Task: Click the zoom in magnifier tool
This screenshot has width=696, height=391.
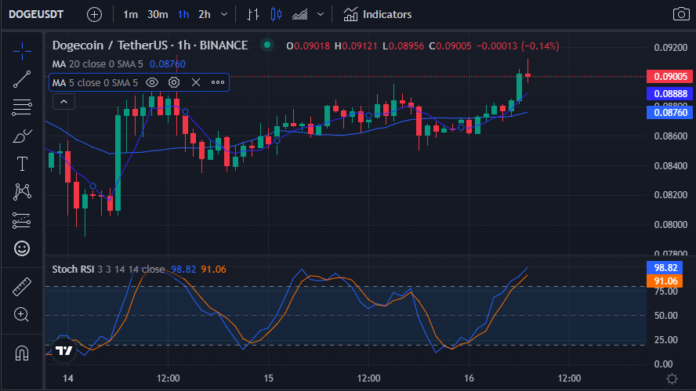Action: (22, 315)
